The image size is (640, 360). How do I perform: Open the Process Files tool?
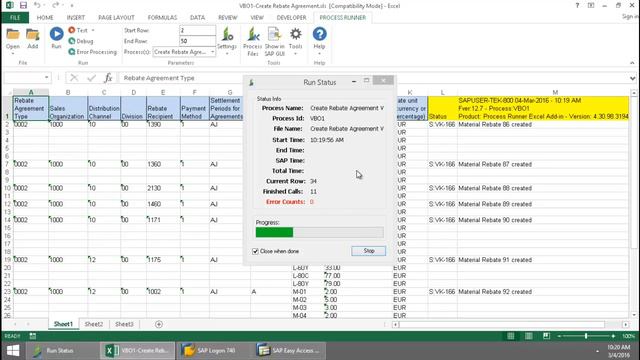[x=253, y=42]
